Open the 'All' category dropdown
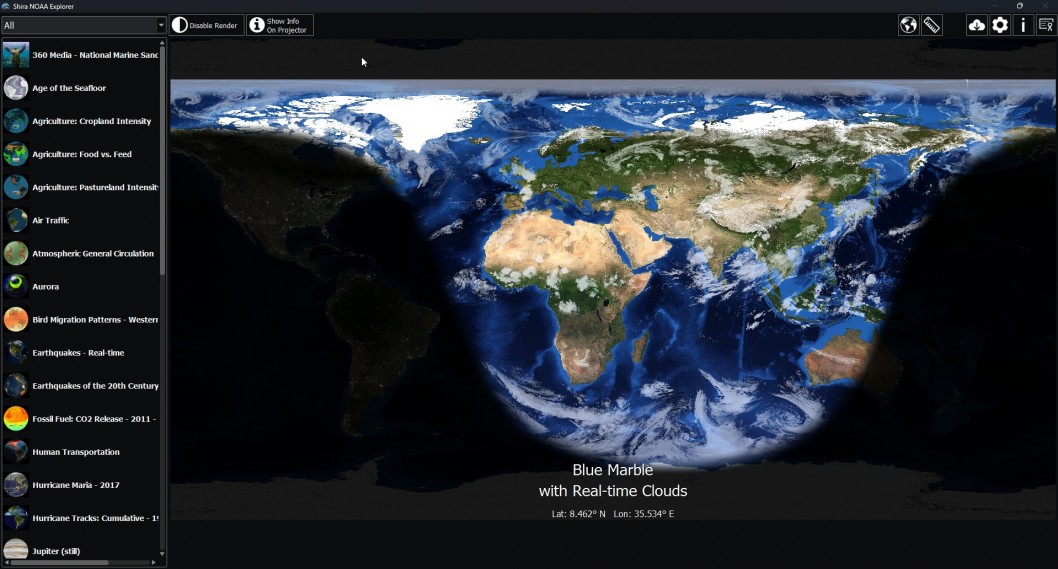 84,25
